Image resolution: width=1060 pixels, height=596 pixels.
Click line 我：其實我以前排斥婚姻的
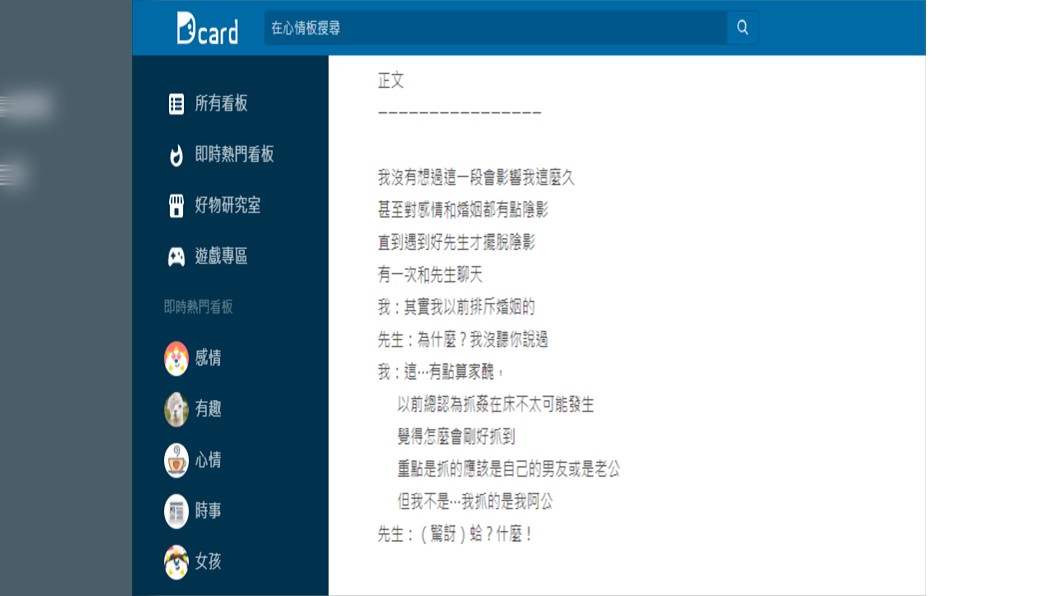(x=456, y=307)
